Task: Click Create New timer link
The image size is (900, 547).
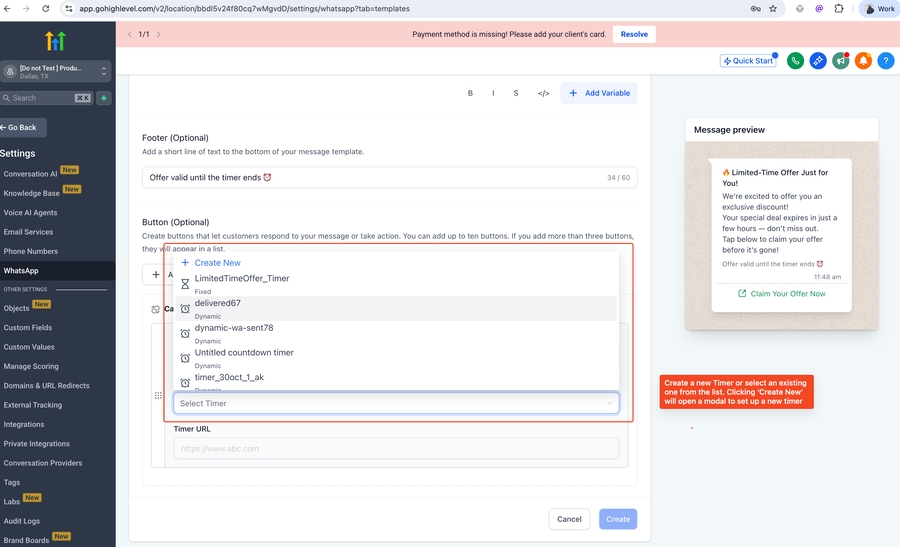Action: [x=217, y=263]
